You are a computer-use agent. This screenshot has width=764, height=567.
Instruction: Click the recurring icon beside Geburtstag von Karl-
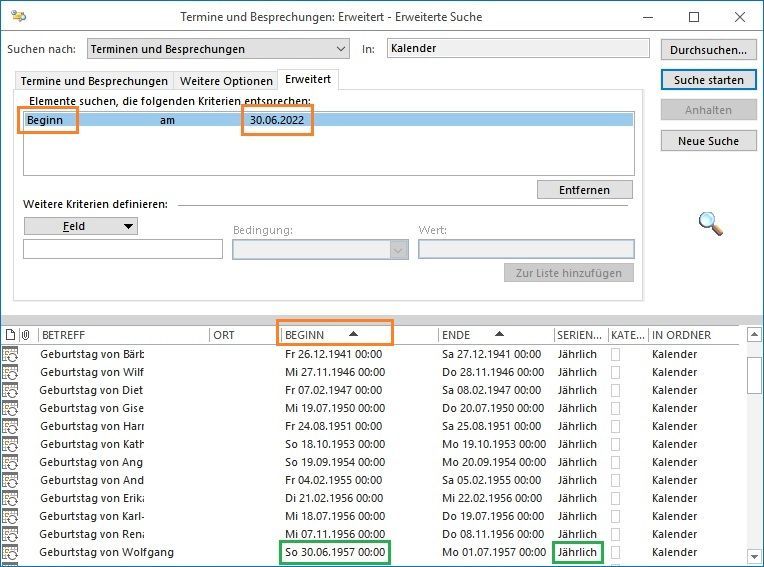point(10,516)
